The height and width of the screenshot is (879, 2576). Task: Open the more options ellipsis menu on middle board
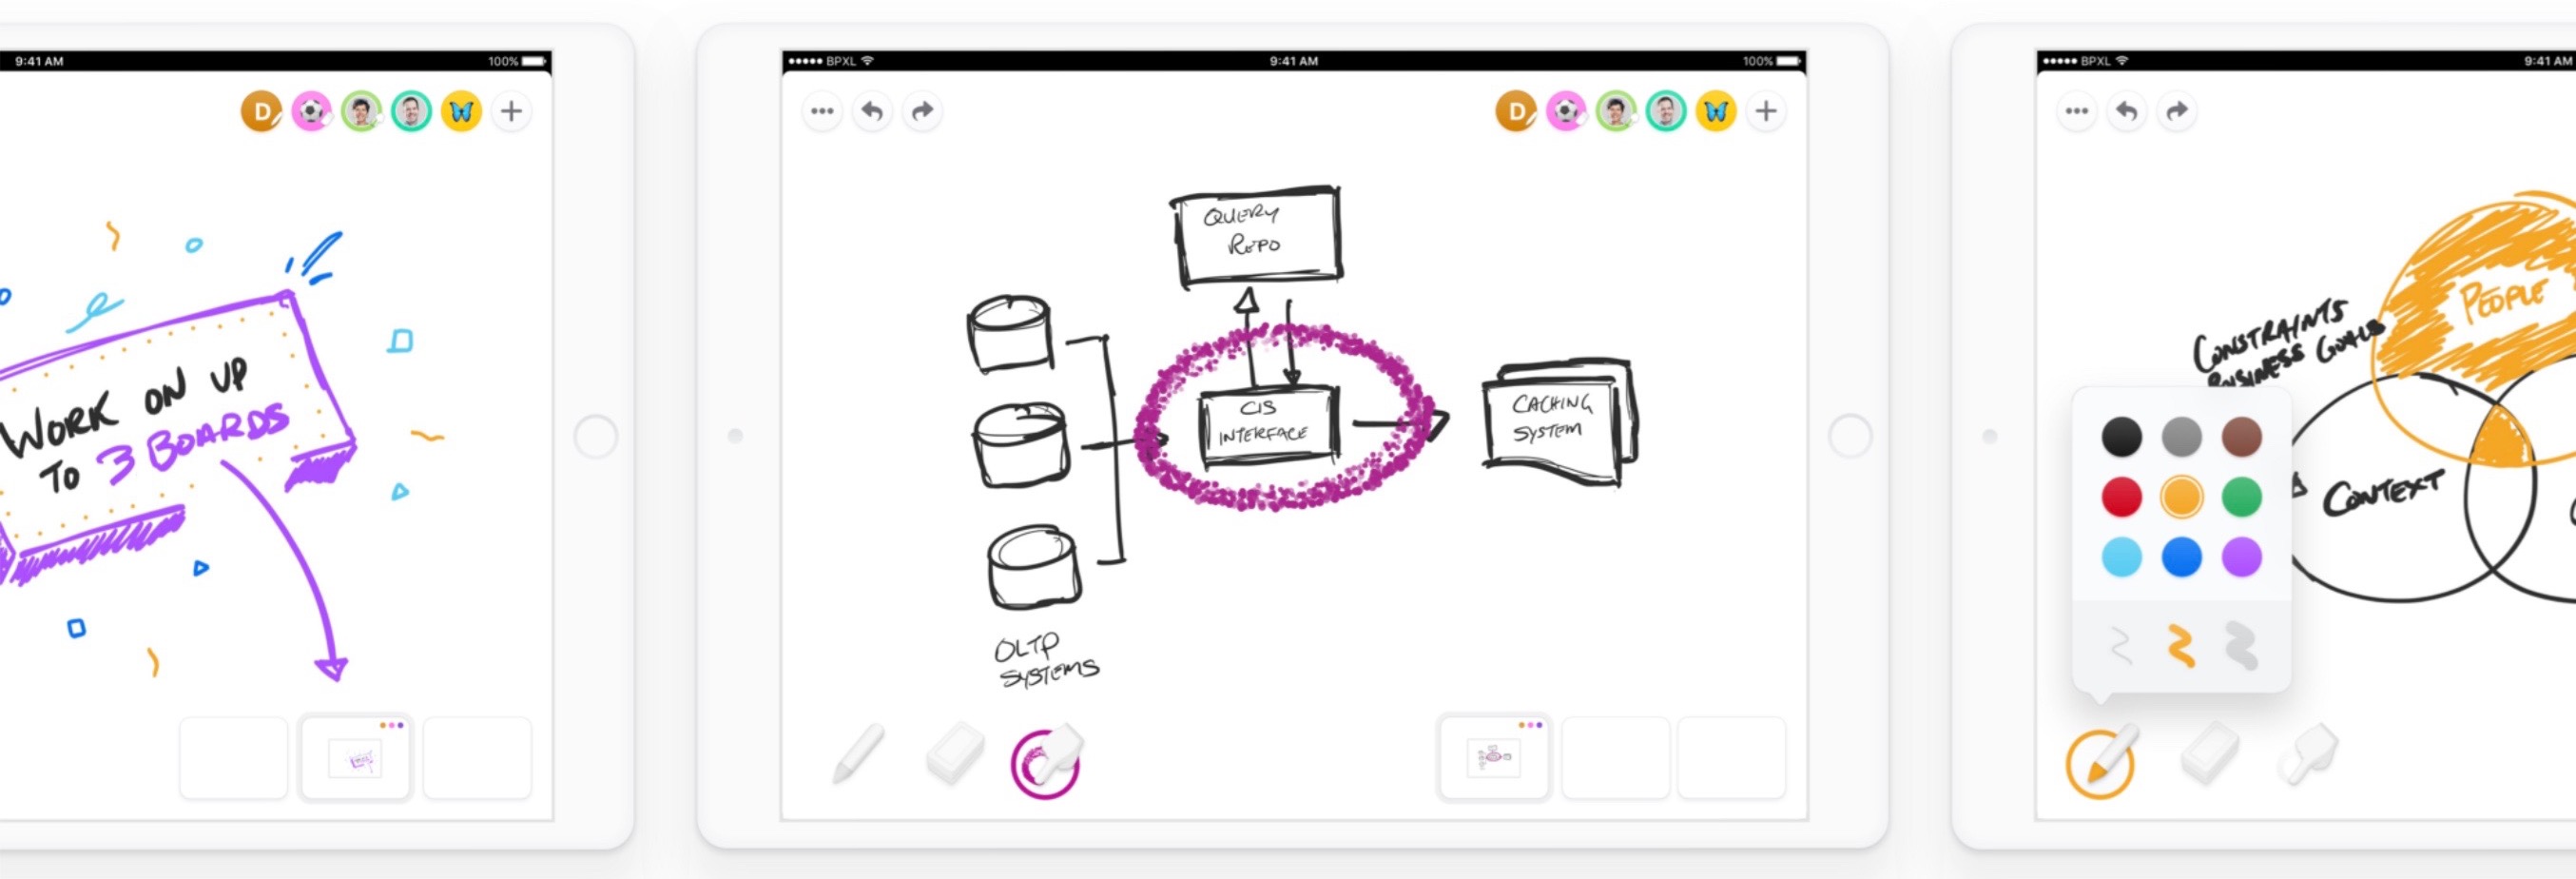point(822,111)
